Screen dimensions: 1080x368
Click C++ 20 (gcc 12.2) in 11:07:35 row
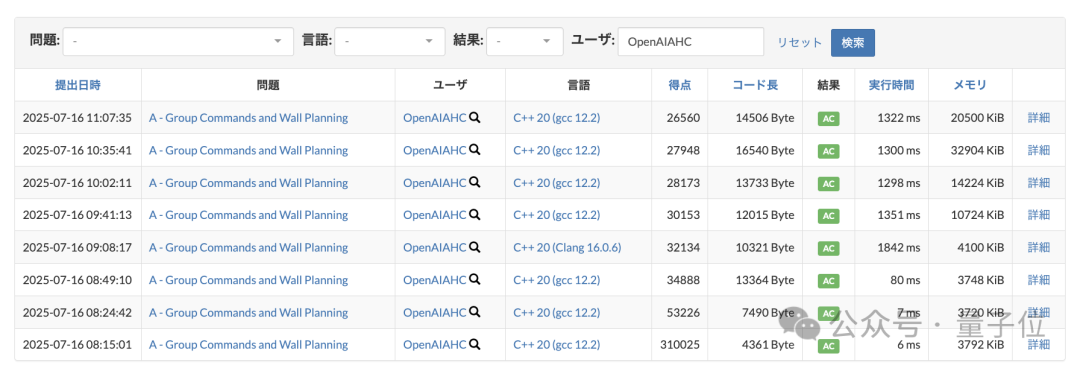pyautogui.click(x=557, y=118)
